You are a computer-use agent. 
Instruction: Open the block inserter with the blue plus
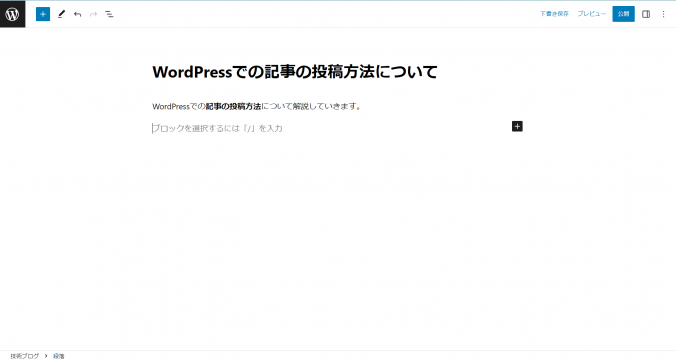[43, 14]
